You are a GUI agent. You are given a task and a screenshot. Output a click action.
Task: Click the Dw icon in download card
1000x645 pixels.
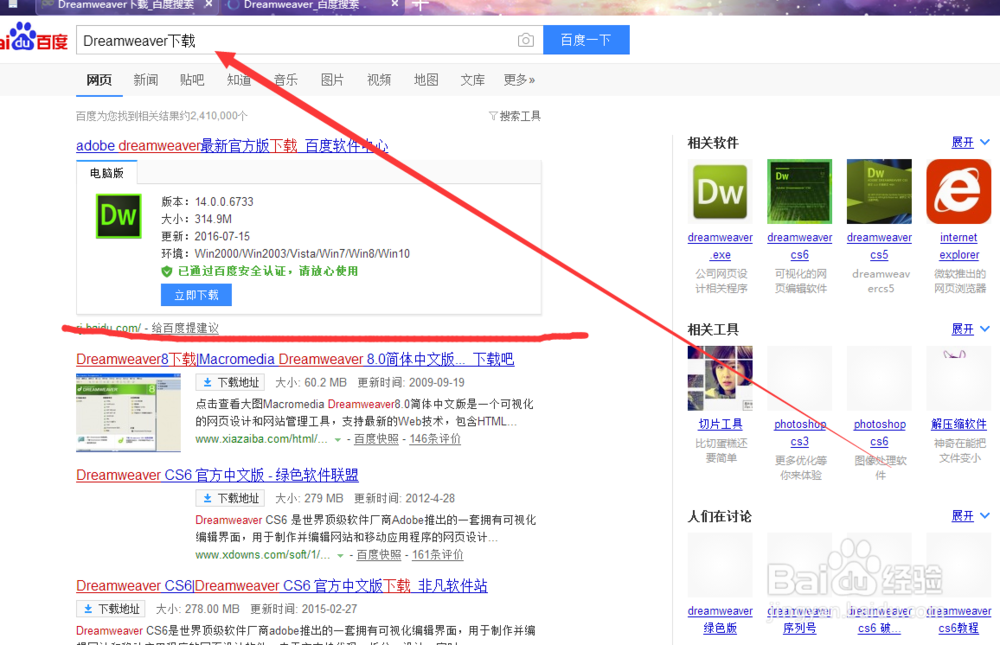(119, 216)
